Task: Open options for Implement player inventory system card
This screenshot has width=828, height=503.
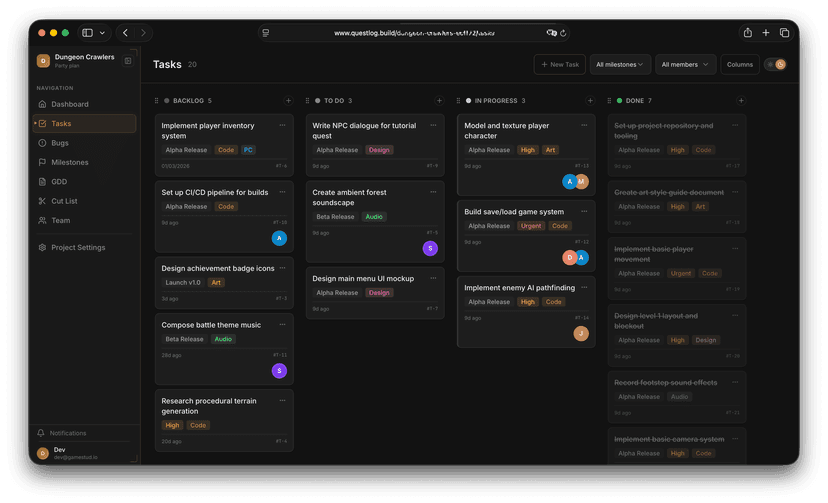Action: coord(283,125)
